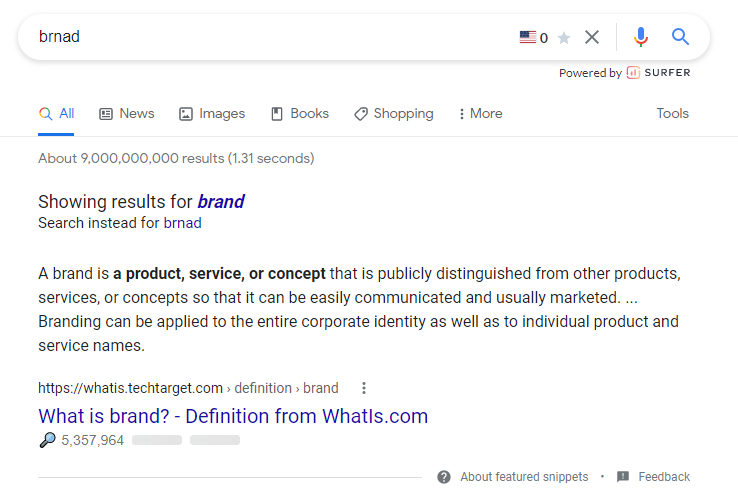Open the Tools options

(673, 113)
